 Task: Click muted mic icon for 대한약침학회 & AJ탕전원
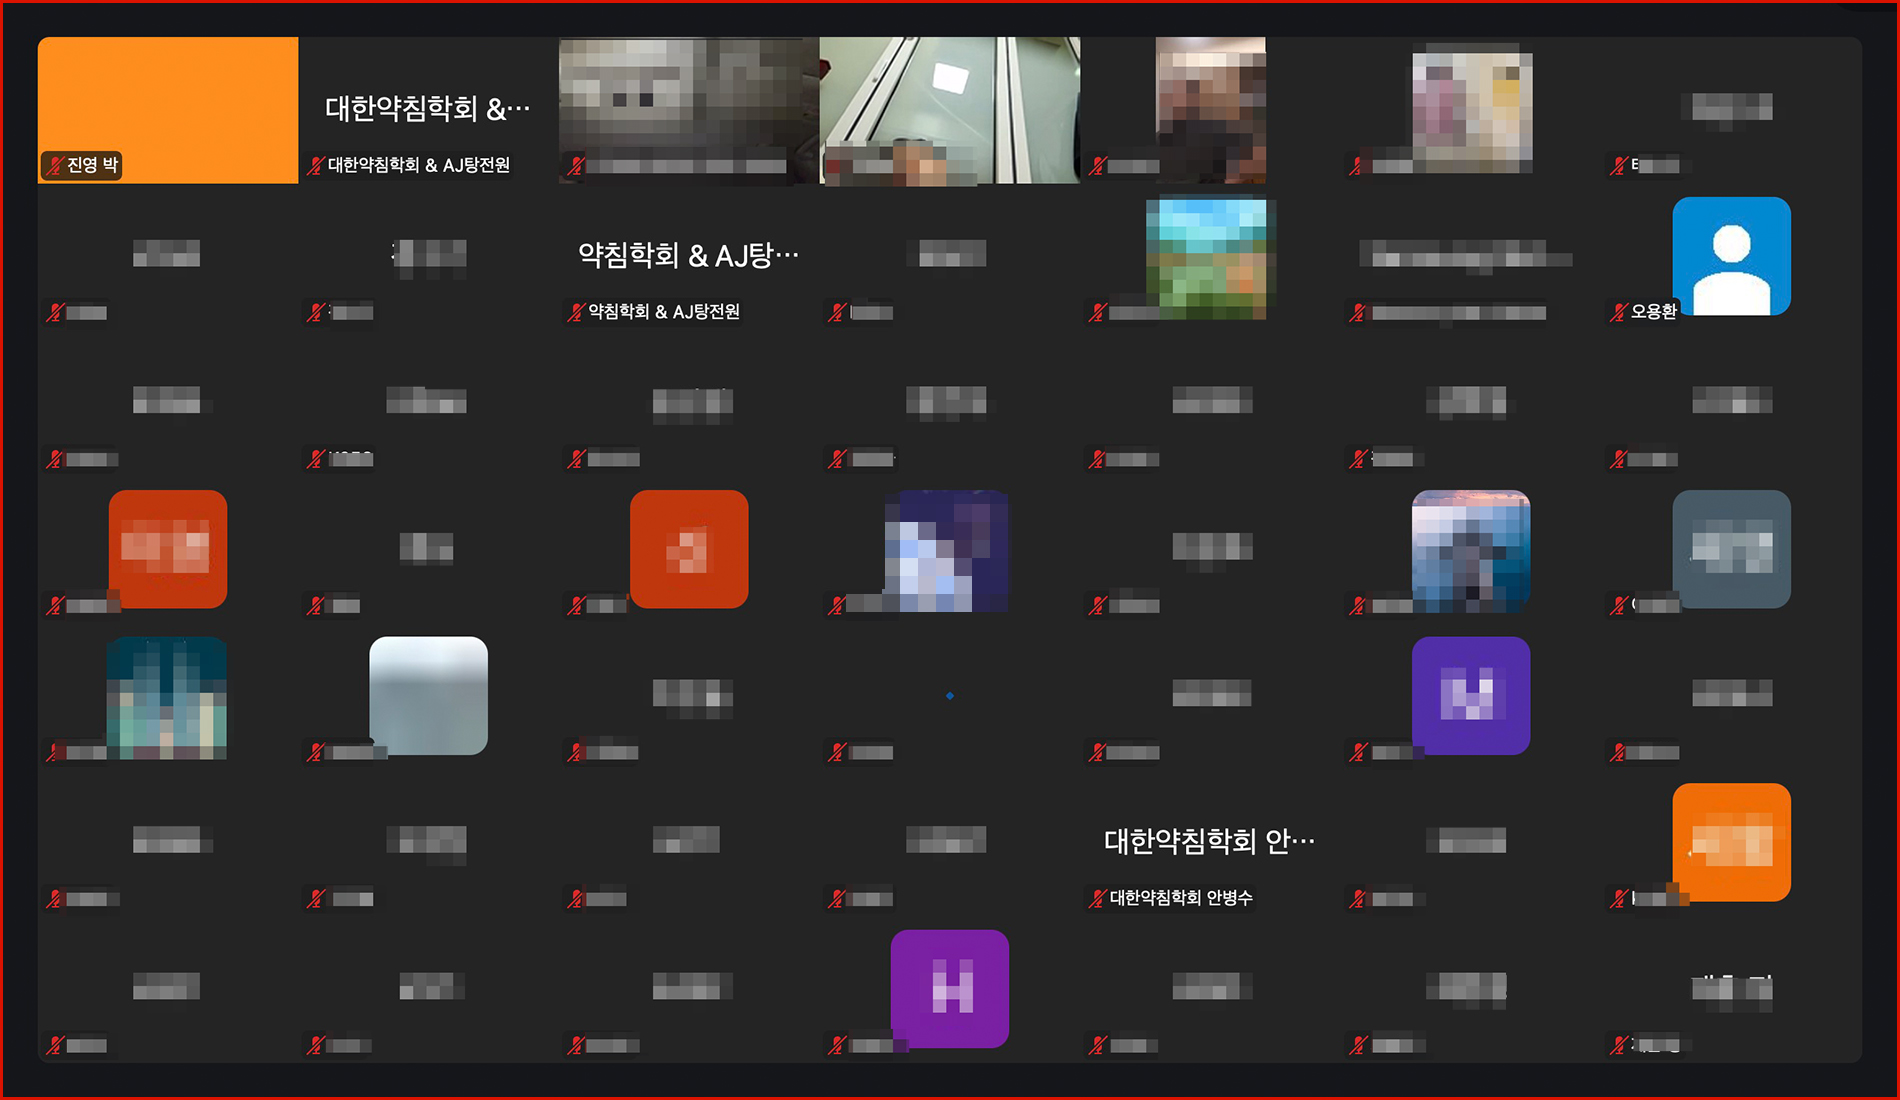click(316, 166)
